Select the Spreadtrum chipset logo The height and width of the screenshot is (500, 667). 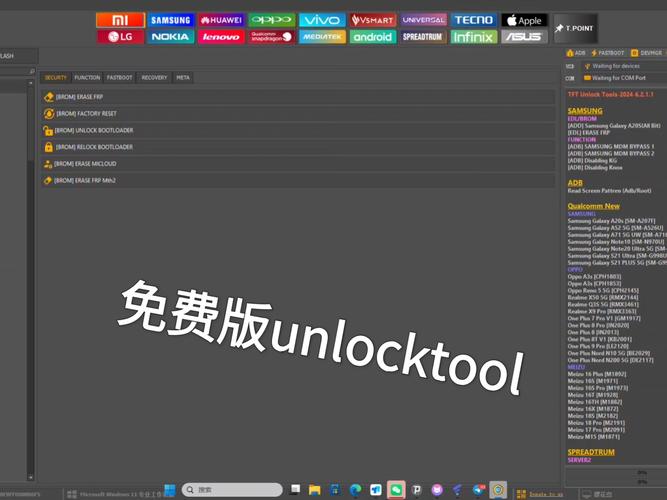point(423,37)
